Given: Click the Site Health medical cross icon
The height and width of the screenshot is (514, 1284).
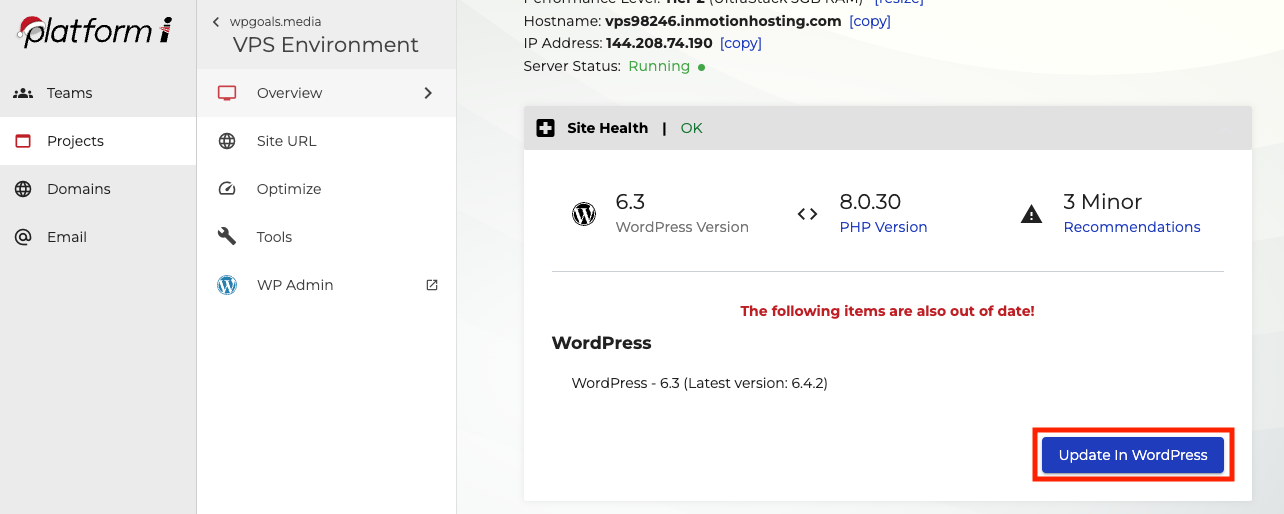Looking at the screenshot, I should 545,128.
